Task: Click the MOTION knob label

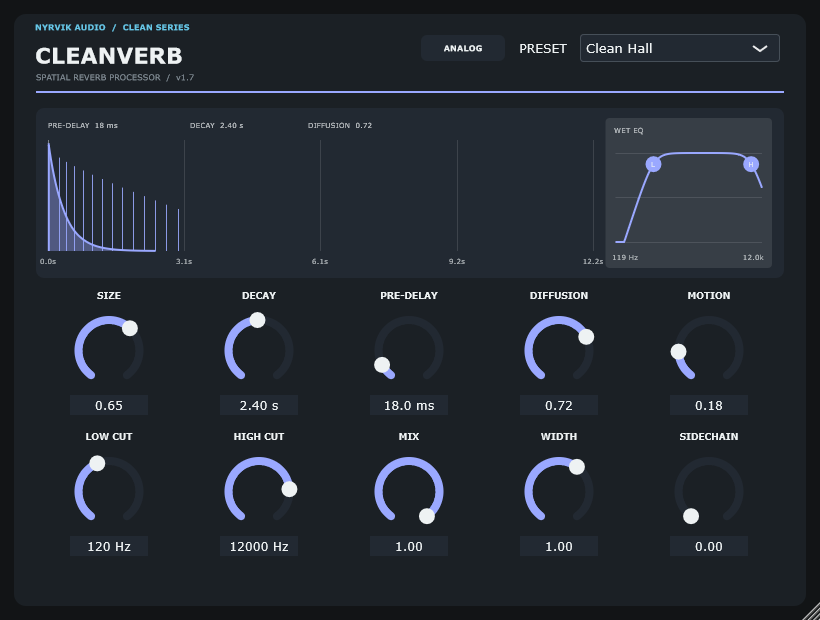Action: pyautogui.click(x=709, y=295)
